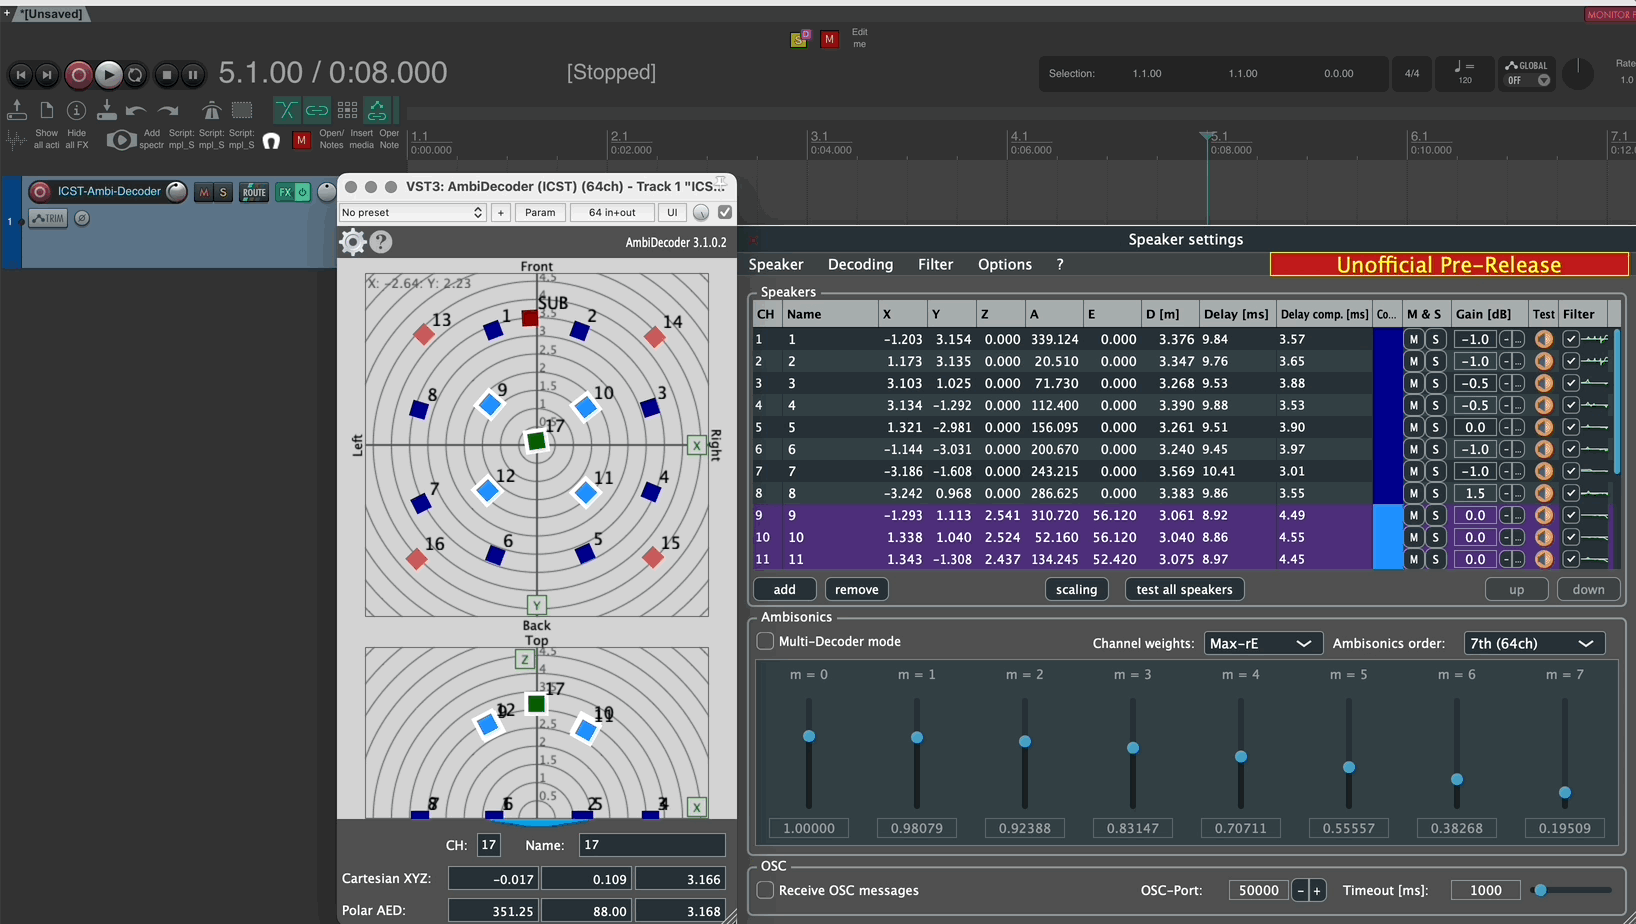The width and height of the screenshot is (1636, 924).
Task: Enable Multi-Decoder mode checkbox
Action: click(766, 642)
